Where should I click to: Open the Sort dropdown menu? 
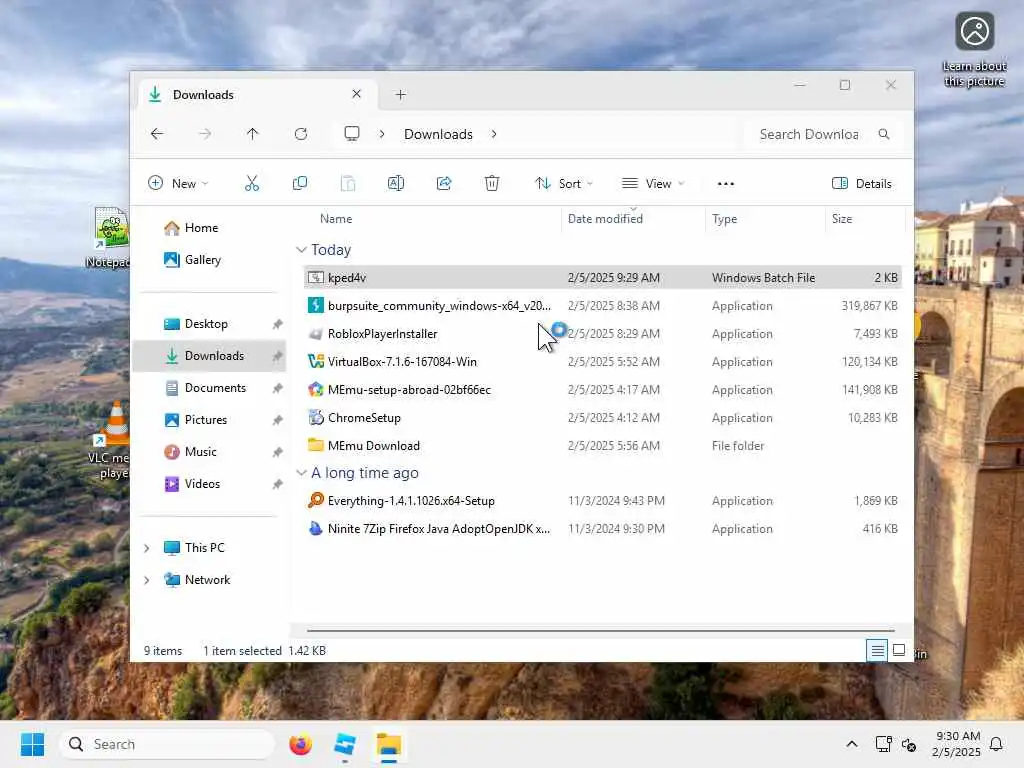pyautogui.click(x=564, y=184)
